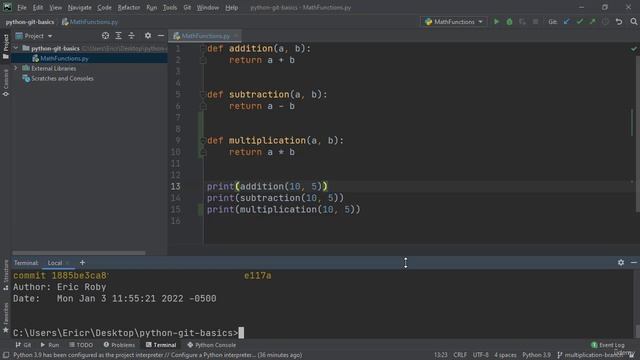
Task: Open Search Everywhere magnifier
Action: click(633, 22)
